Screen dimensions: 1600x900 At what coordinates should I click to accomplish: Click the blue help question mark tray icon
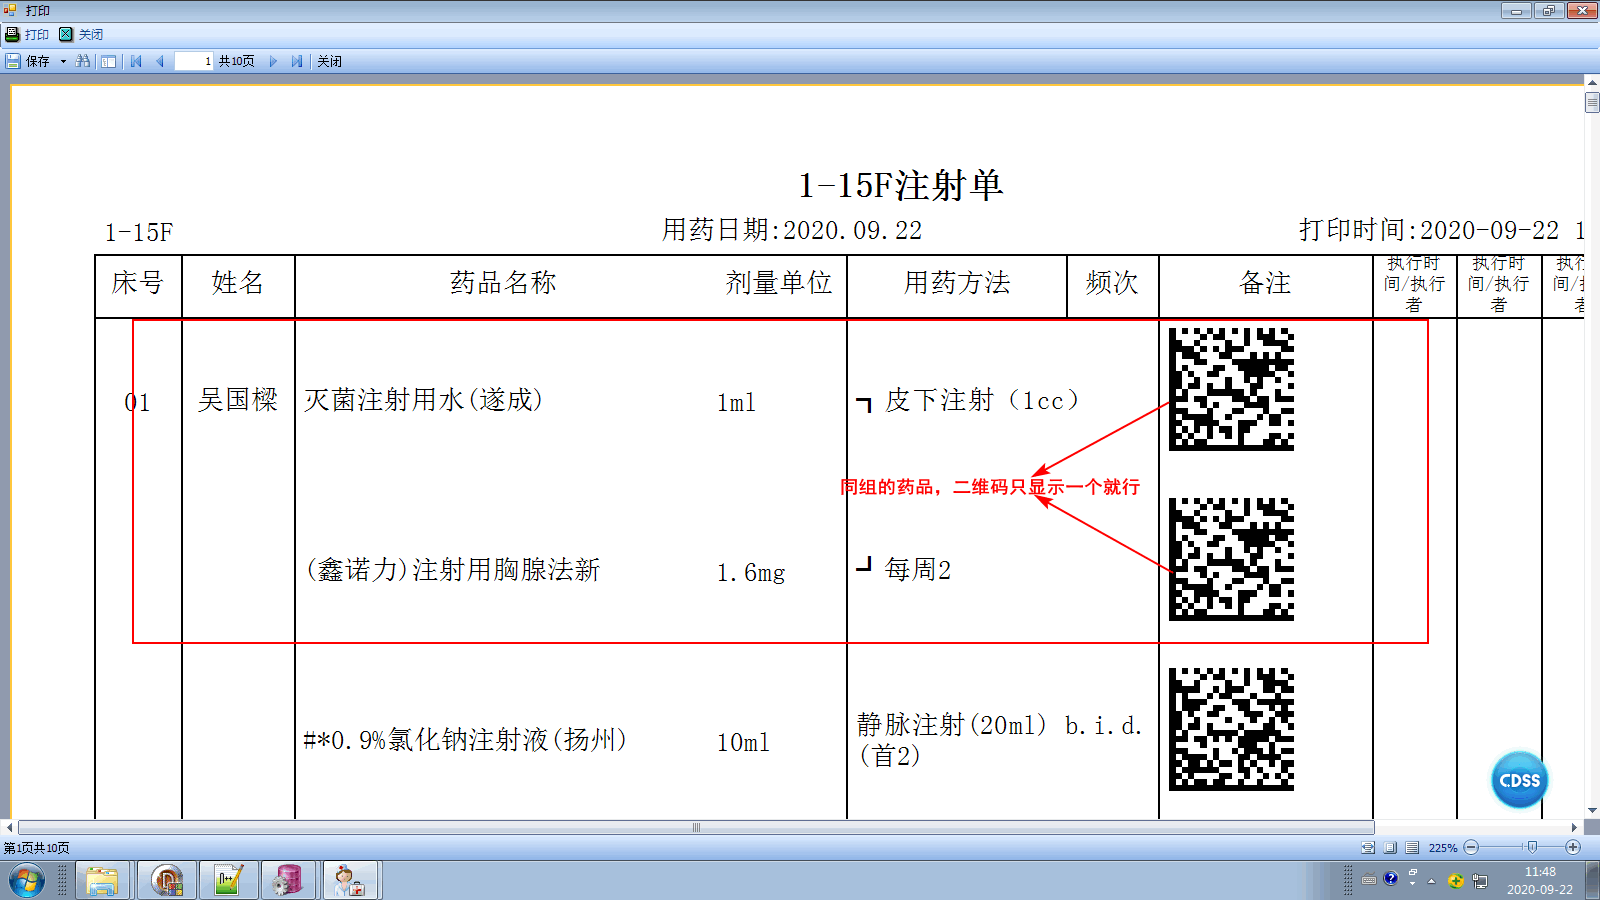click(x=1391, y=879)
